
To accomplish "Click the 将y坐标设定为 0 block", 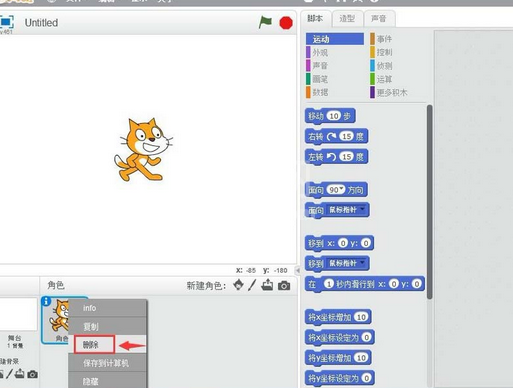I will pos(340,378).
